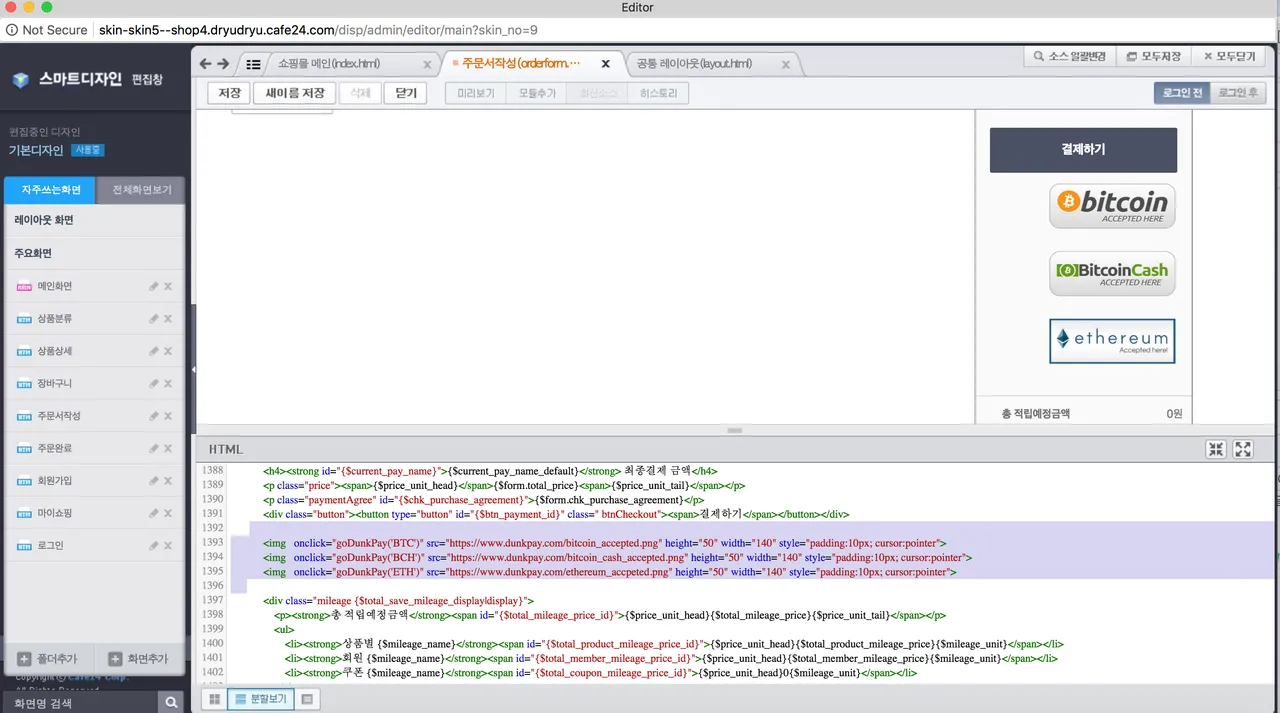
Task: Click the back arrow in tab bar
Action: coord(206,63)
